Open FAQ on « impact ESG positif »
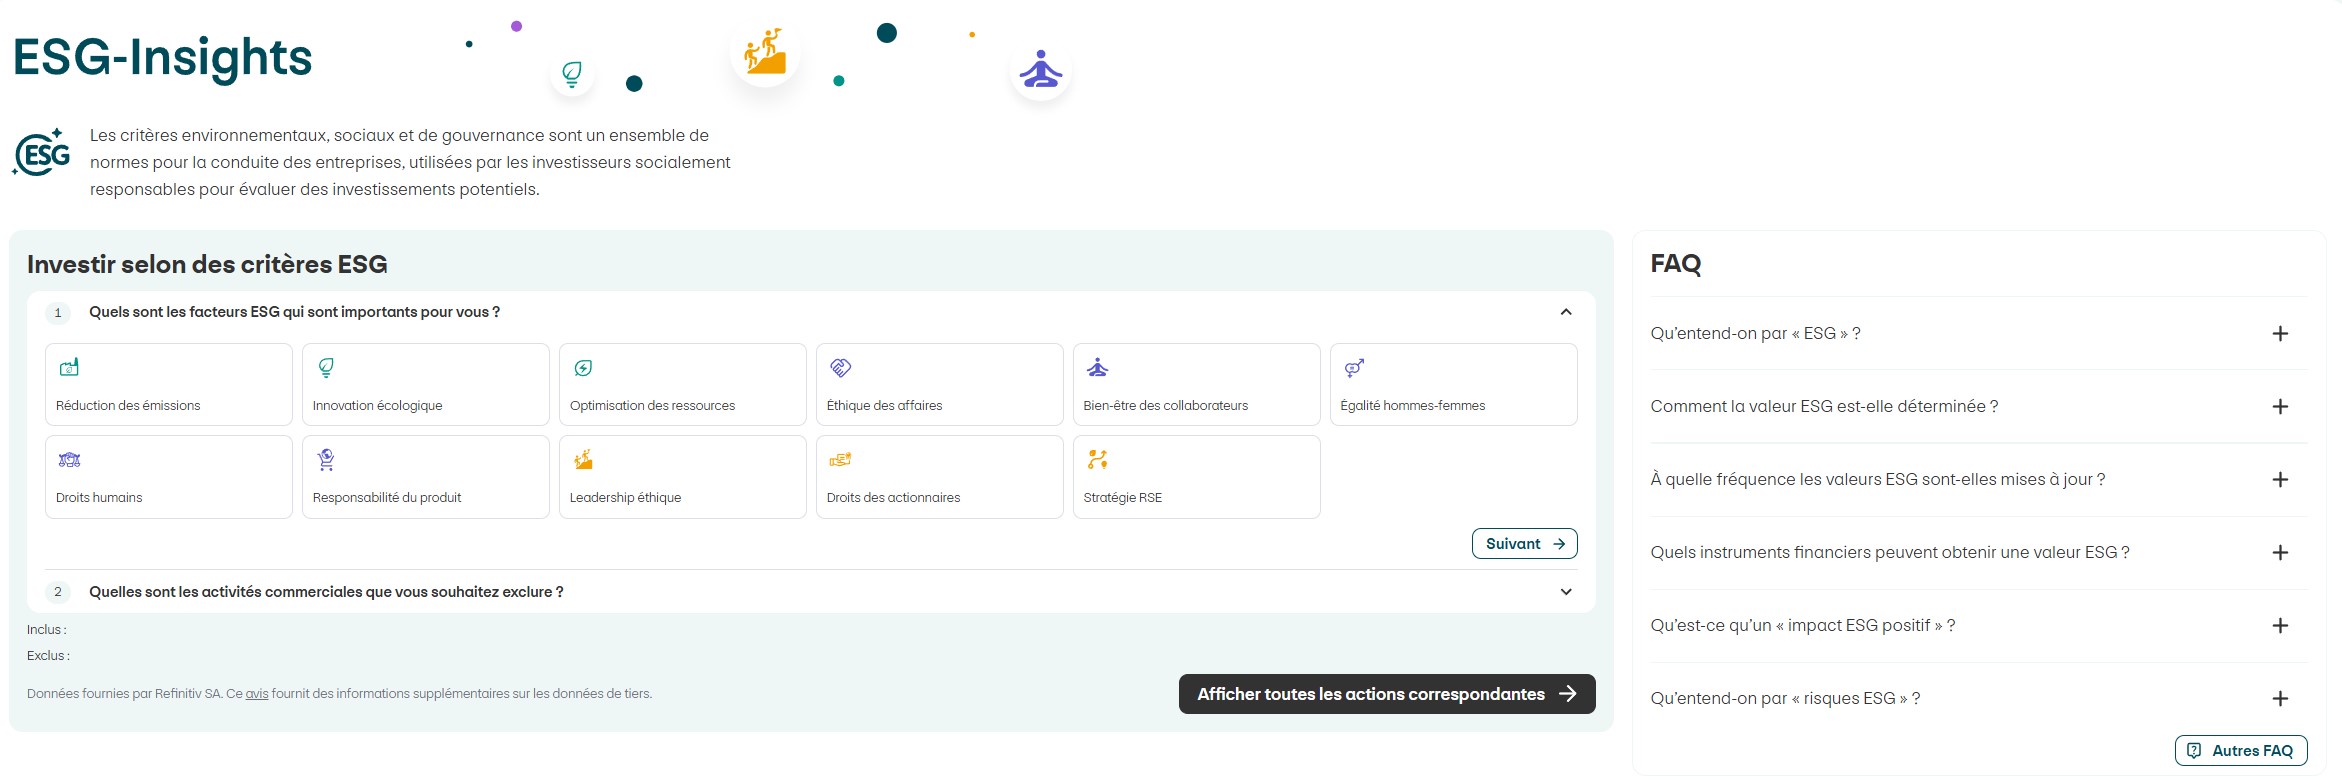Screen dimensions: 2342x783 [x=2280, y=626]
